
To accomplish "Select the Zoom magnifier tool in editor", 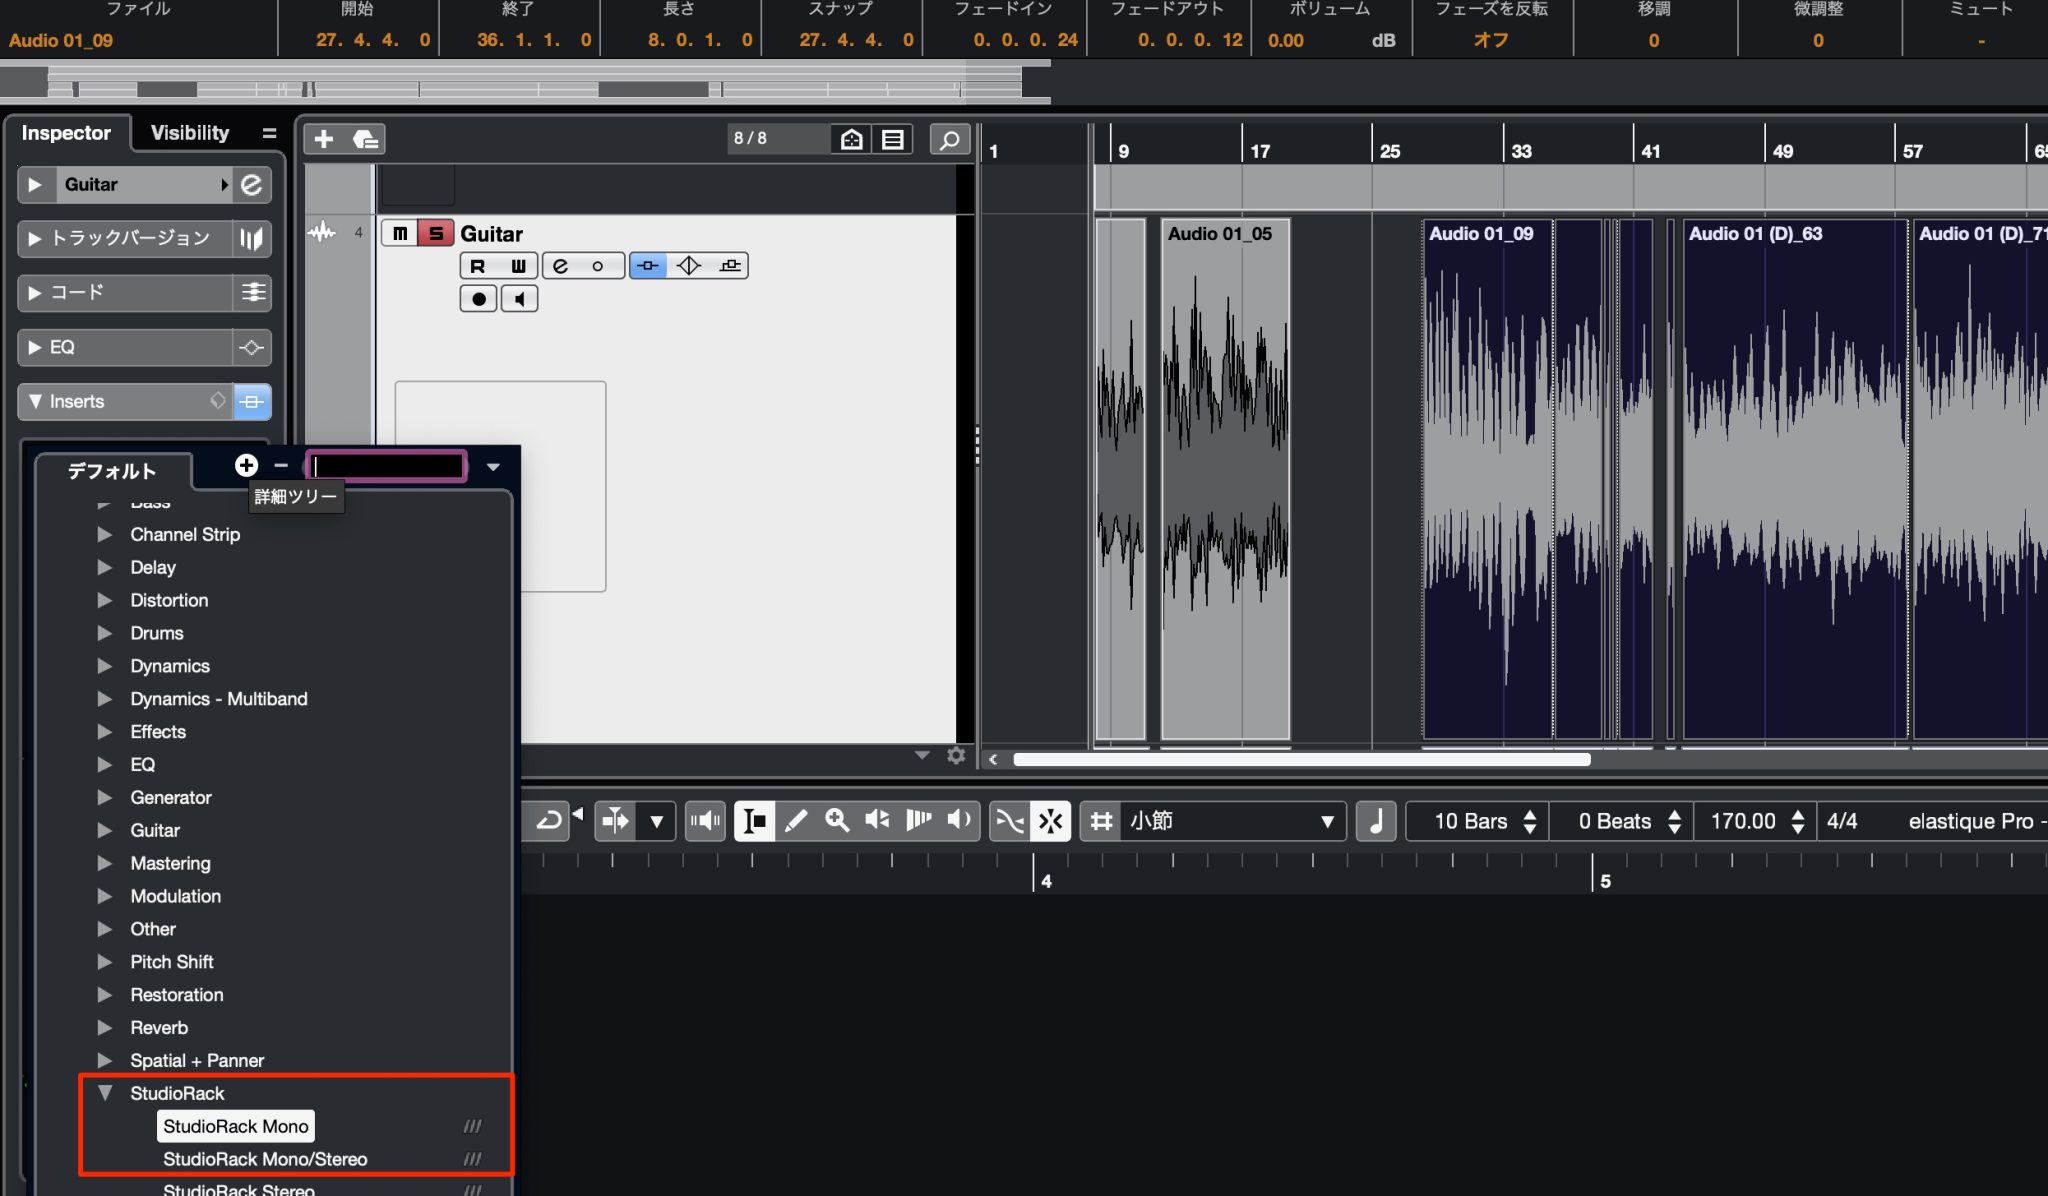I will coord(837,821).
